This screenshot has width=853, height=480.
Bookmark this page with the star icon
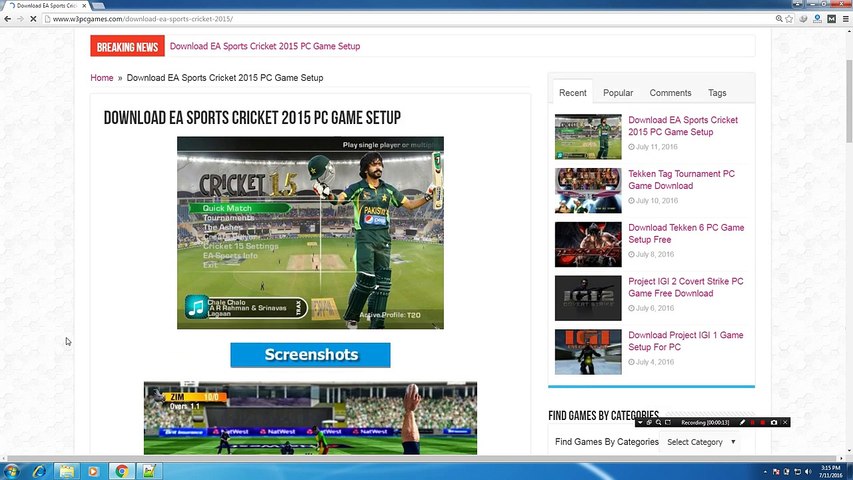[789, 19]
